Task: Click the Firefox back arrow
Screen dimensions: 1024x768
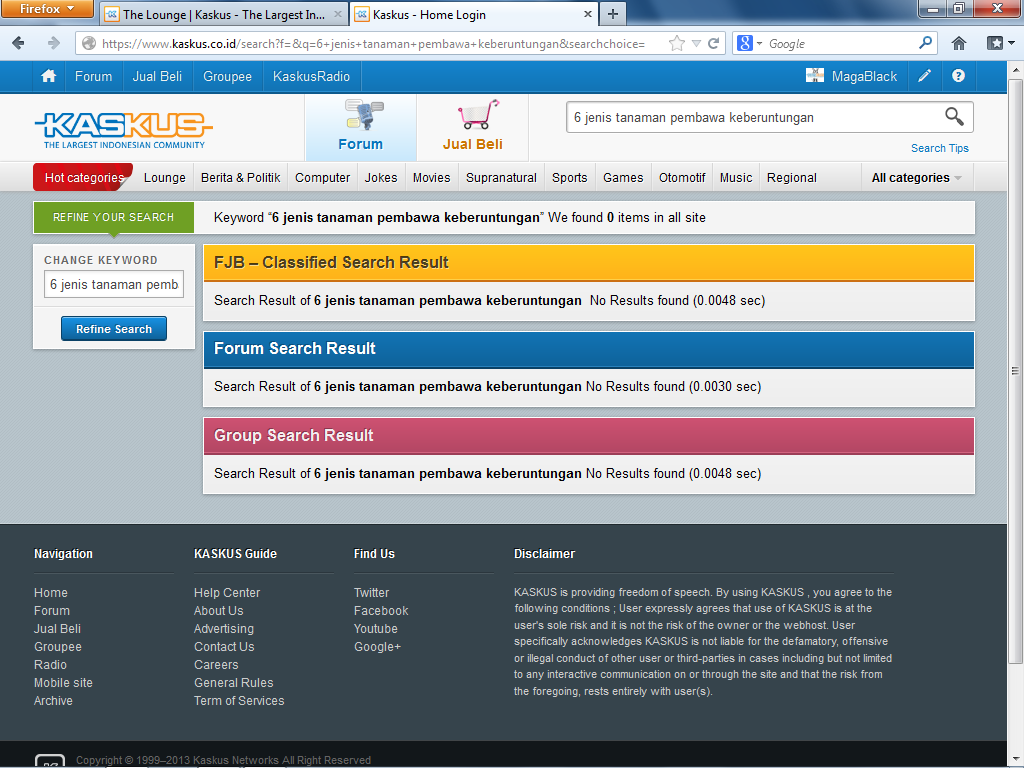Action: 18,43
